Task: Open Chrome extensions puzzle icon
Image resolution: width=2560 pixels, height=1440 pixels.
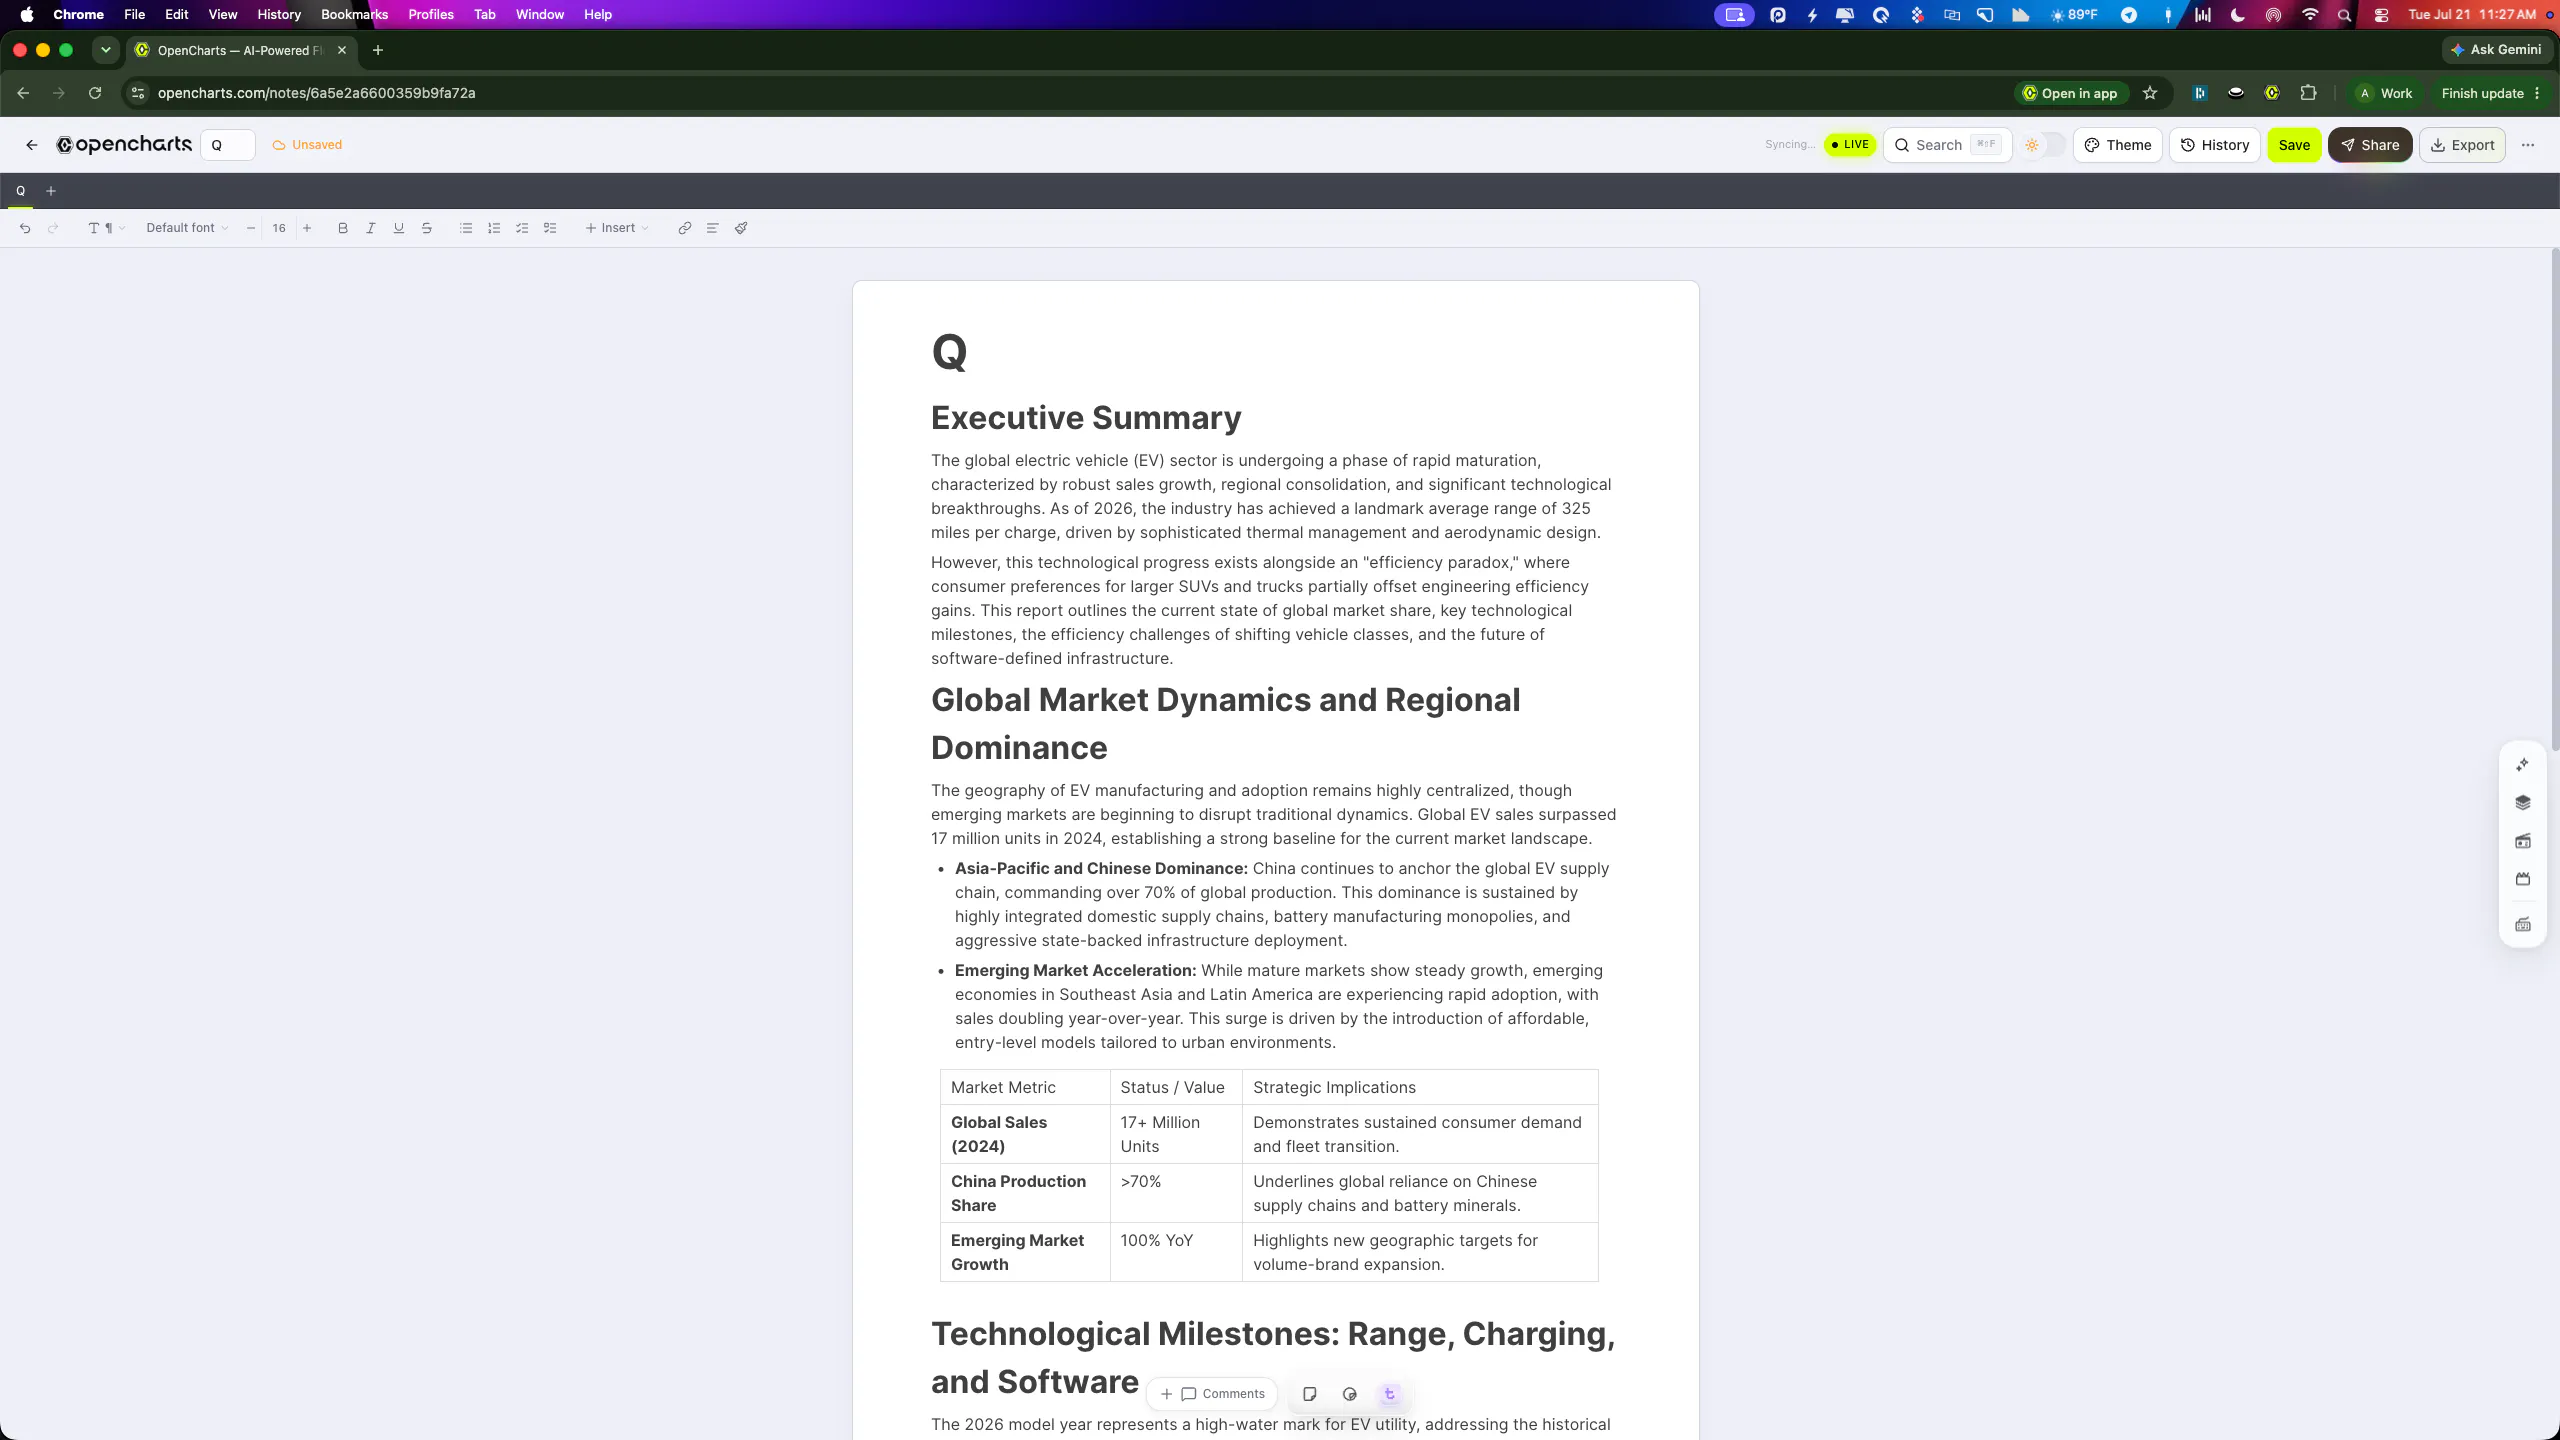Action: pyautogui.click(x=2309, y=93)
